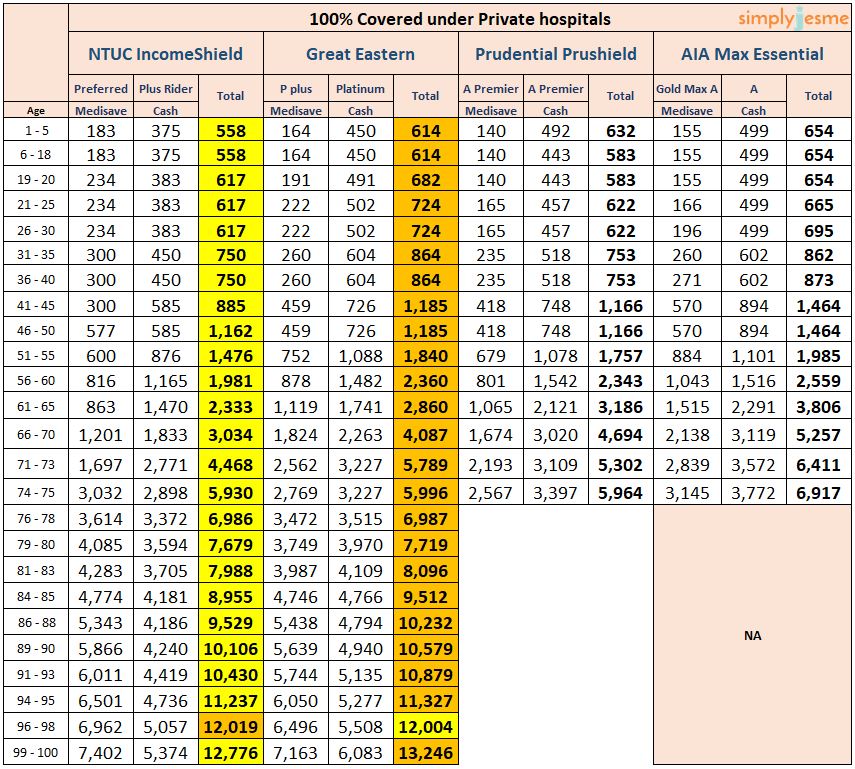Click the Great Eastern total '6,987'
Viewport: 855px width, 769px height.
coord(426,519)
